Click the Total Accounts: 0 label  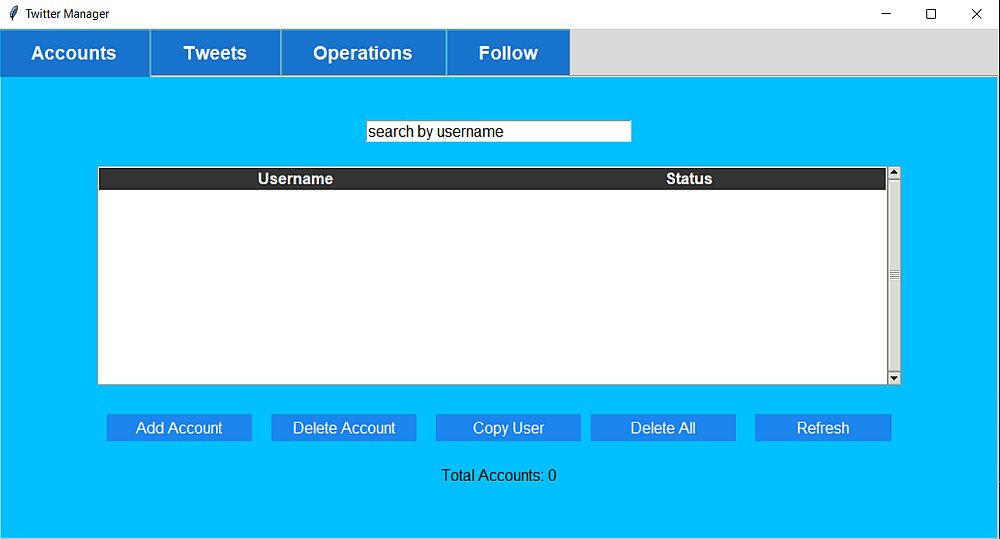(x=499, y=476)
